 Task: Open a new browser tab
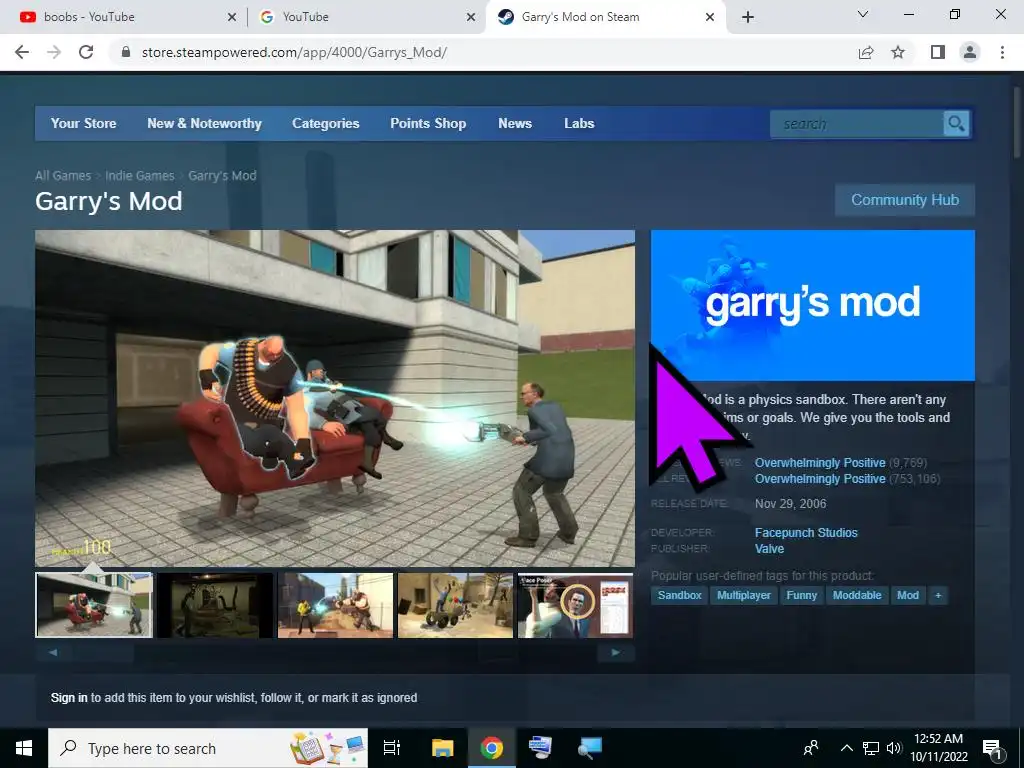(748, 17)
